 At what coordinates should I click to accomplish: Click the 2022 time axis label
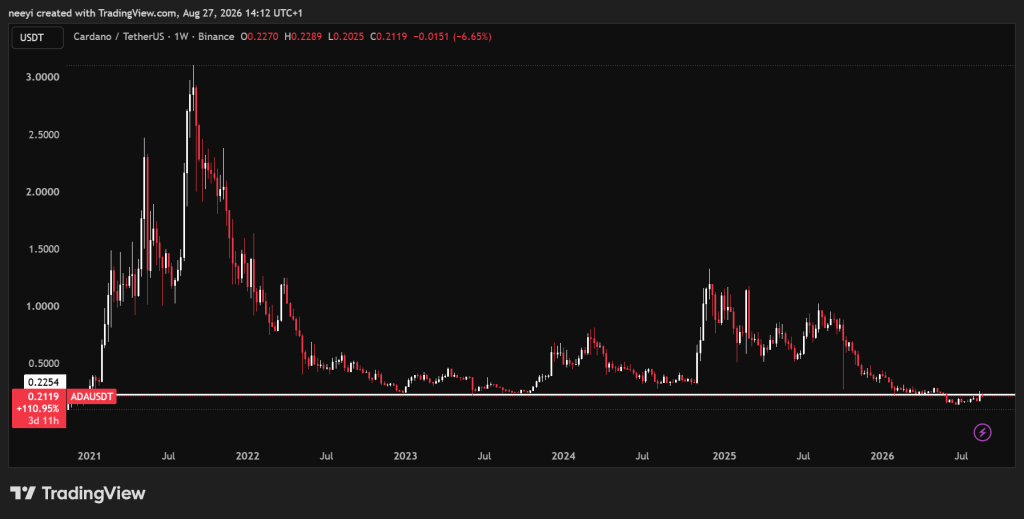click(248, 456)
